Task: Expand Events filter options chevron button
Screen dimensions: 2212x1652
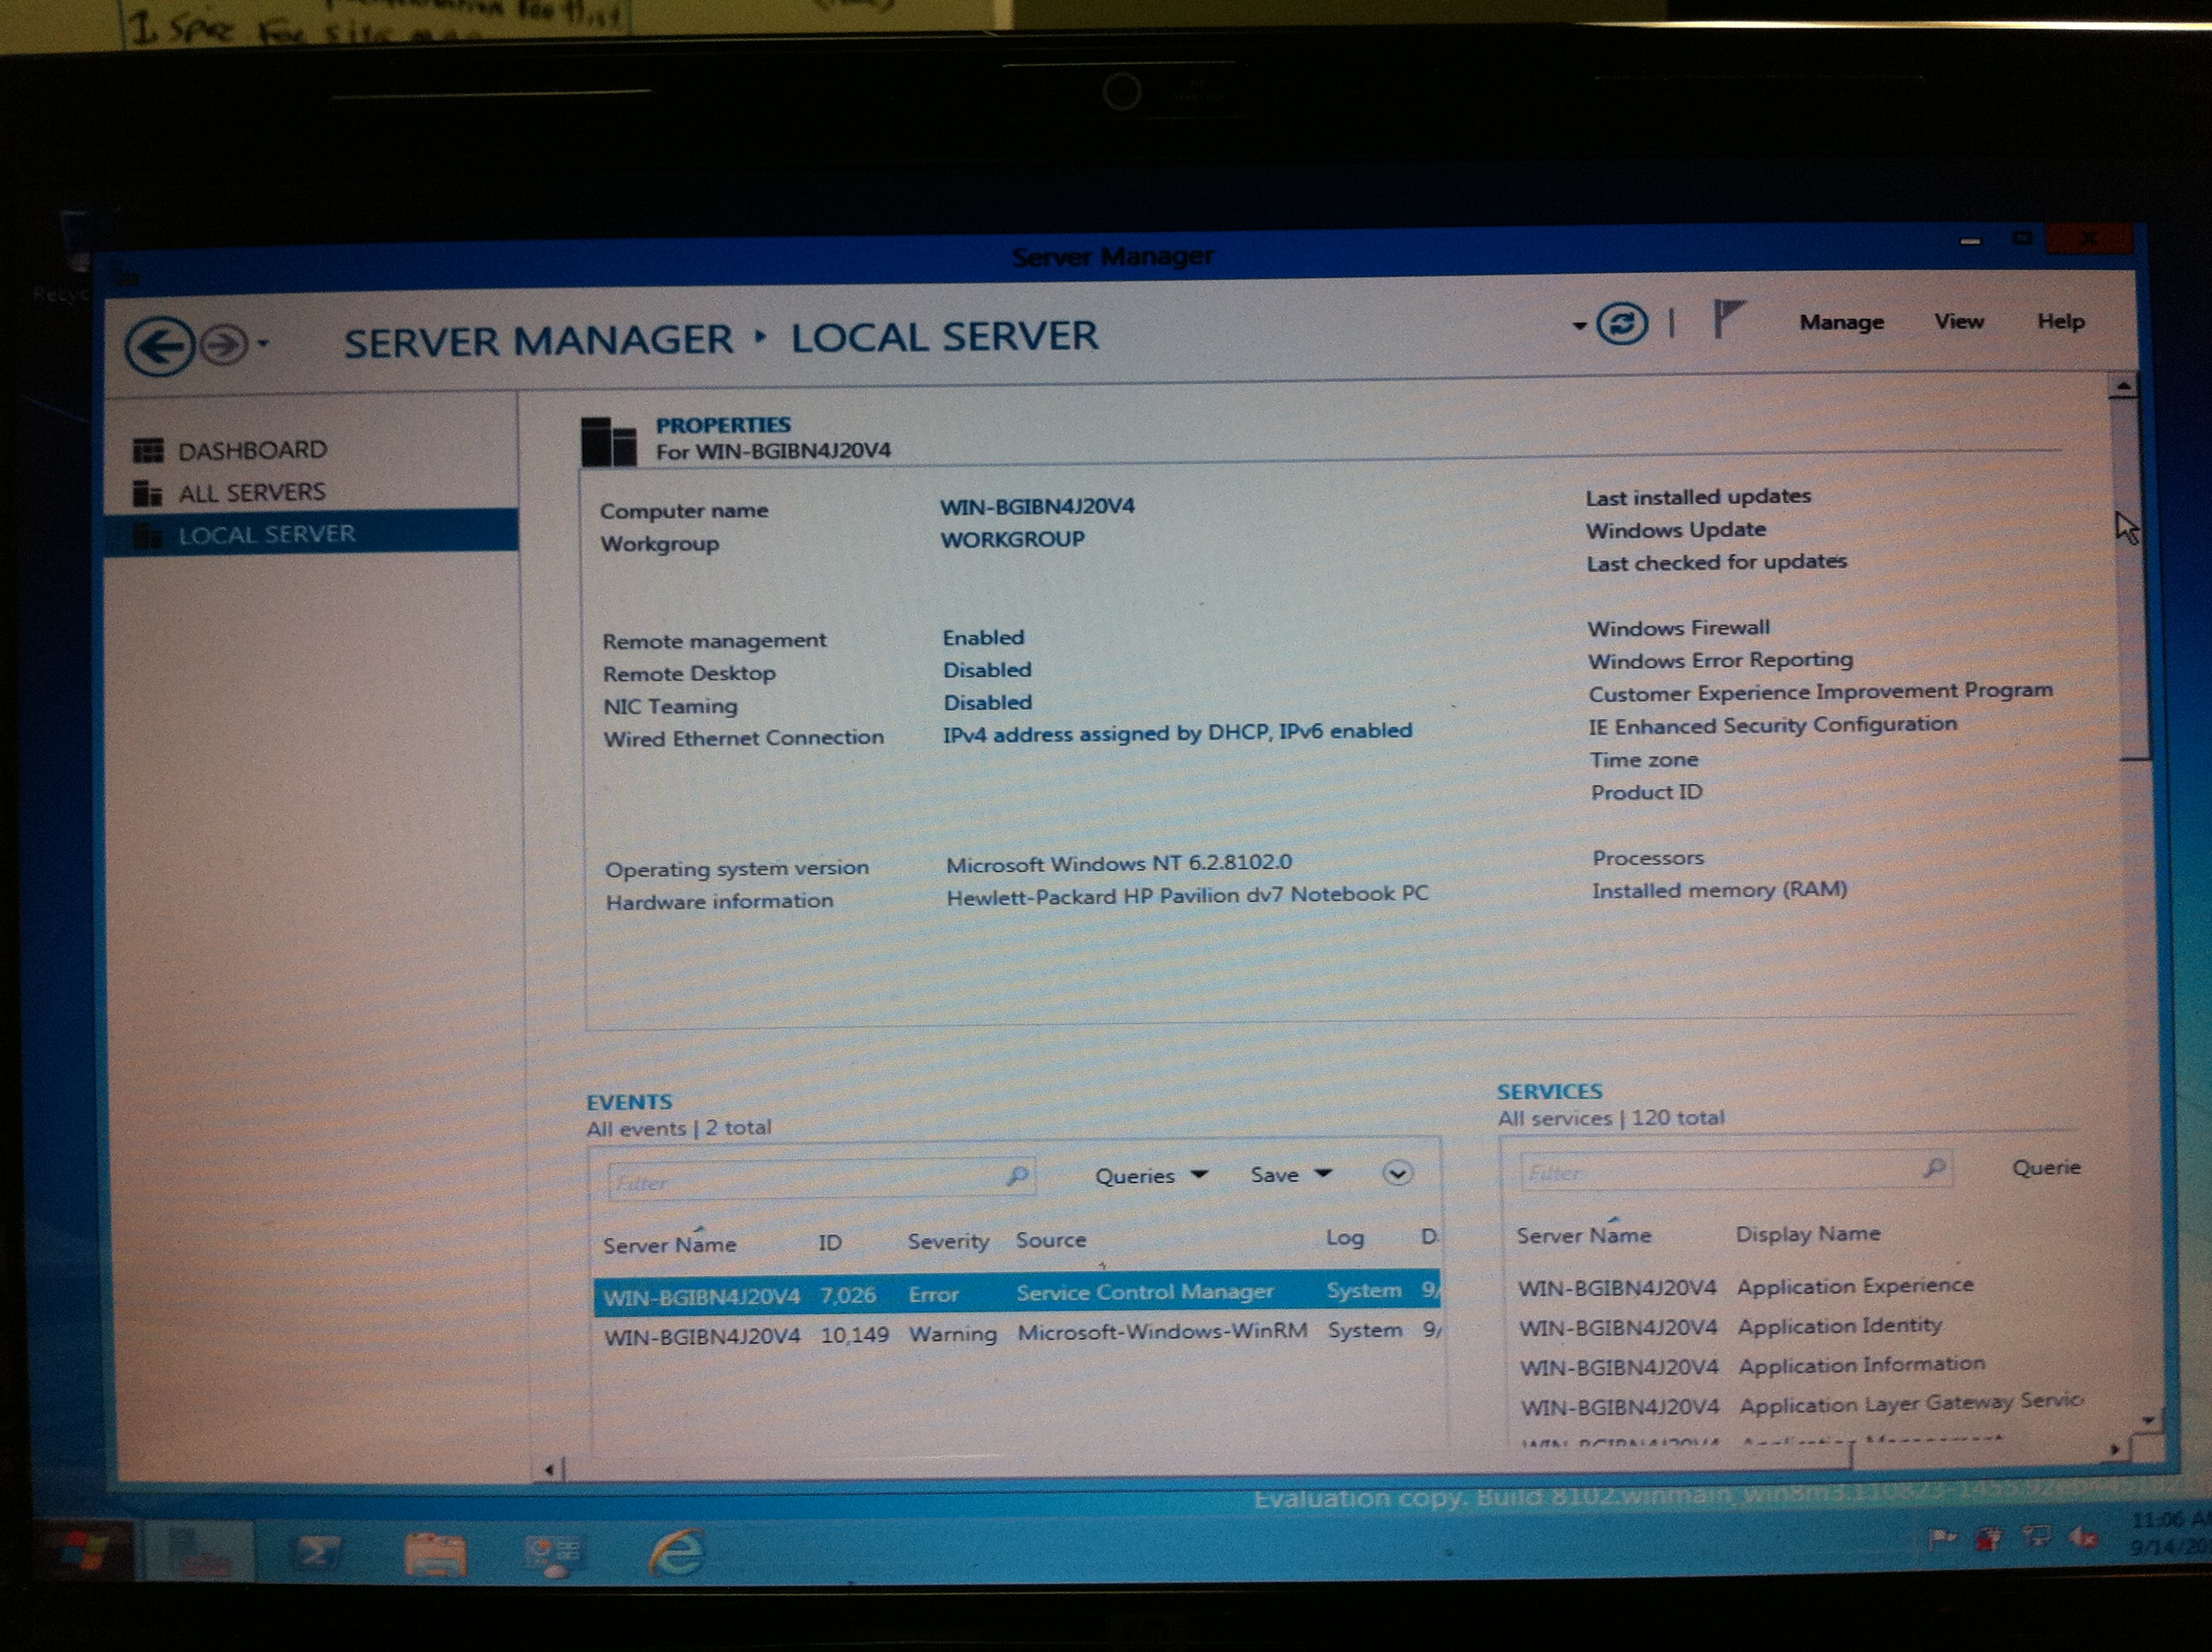Action: click(x=1397, y=1173)
